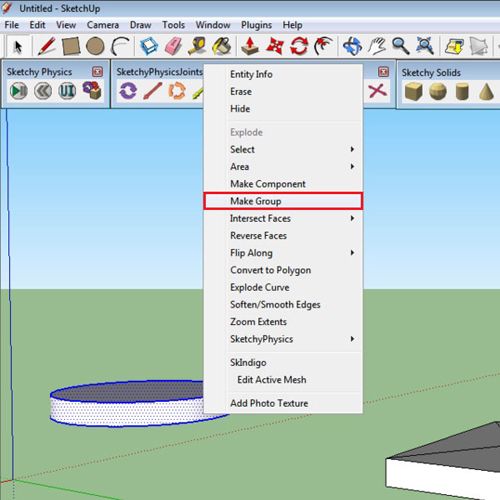The height and width of the screenshot is (500, 500).
Task: Start Sketchy Physics play/pause simulation
Action: coord(18,91)
